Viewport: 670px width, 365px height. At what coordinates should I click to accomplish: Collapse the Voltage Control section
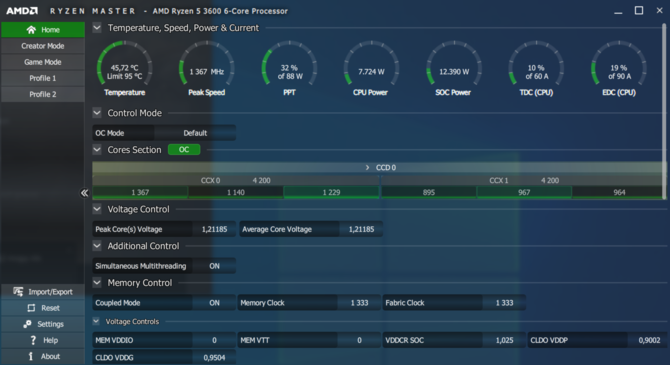point(97,209)
